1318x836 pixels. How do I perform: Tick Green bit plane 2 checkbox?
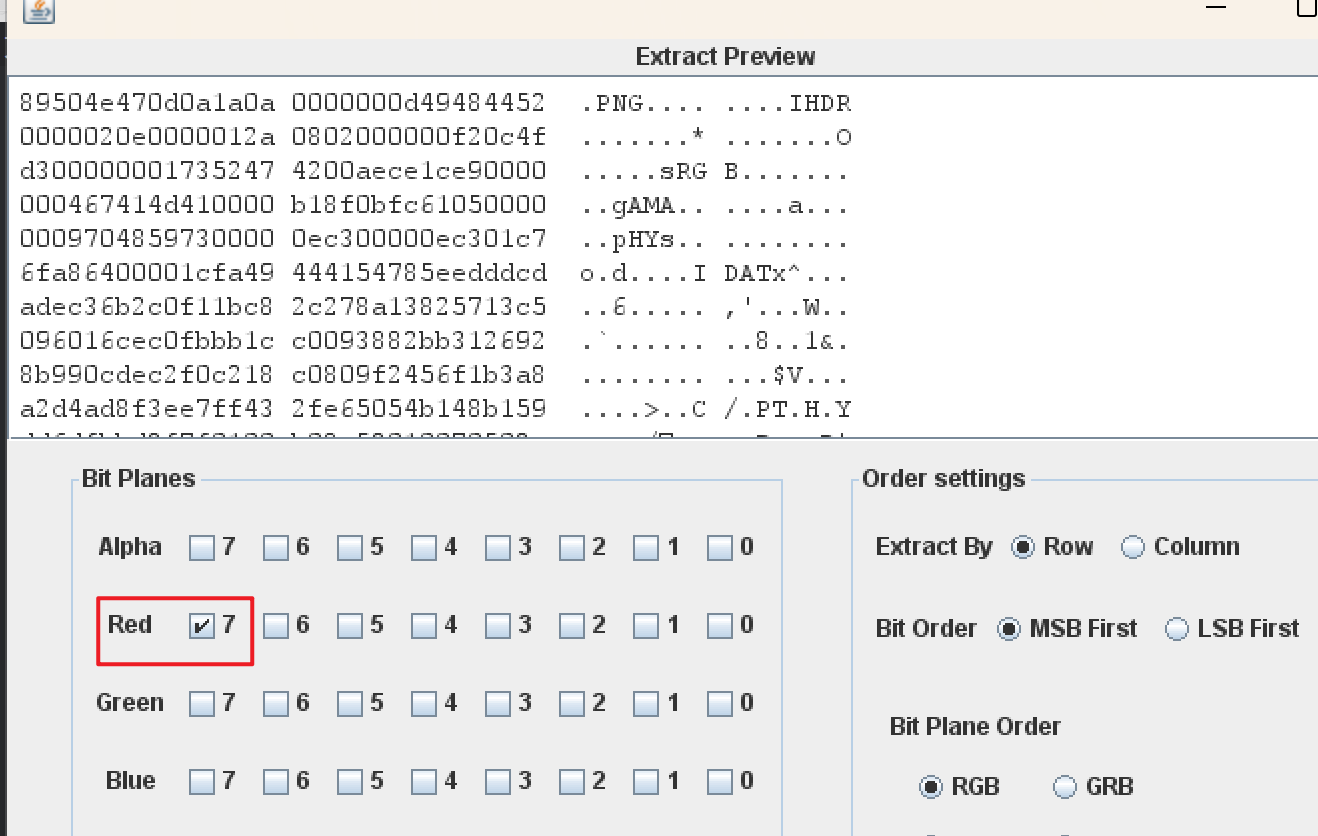[x=572, y=704]
